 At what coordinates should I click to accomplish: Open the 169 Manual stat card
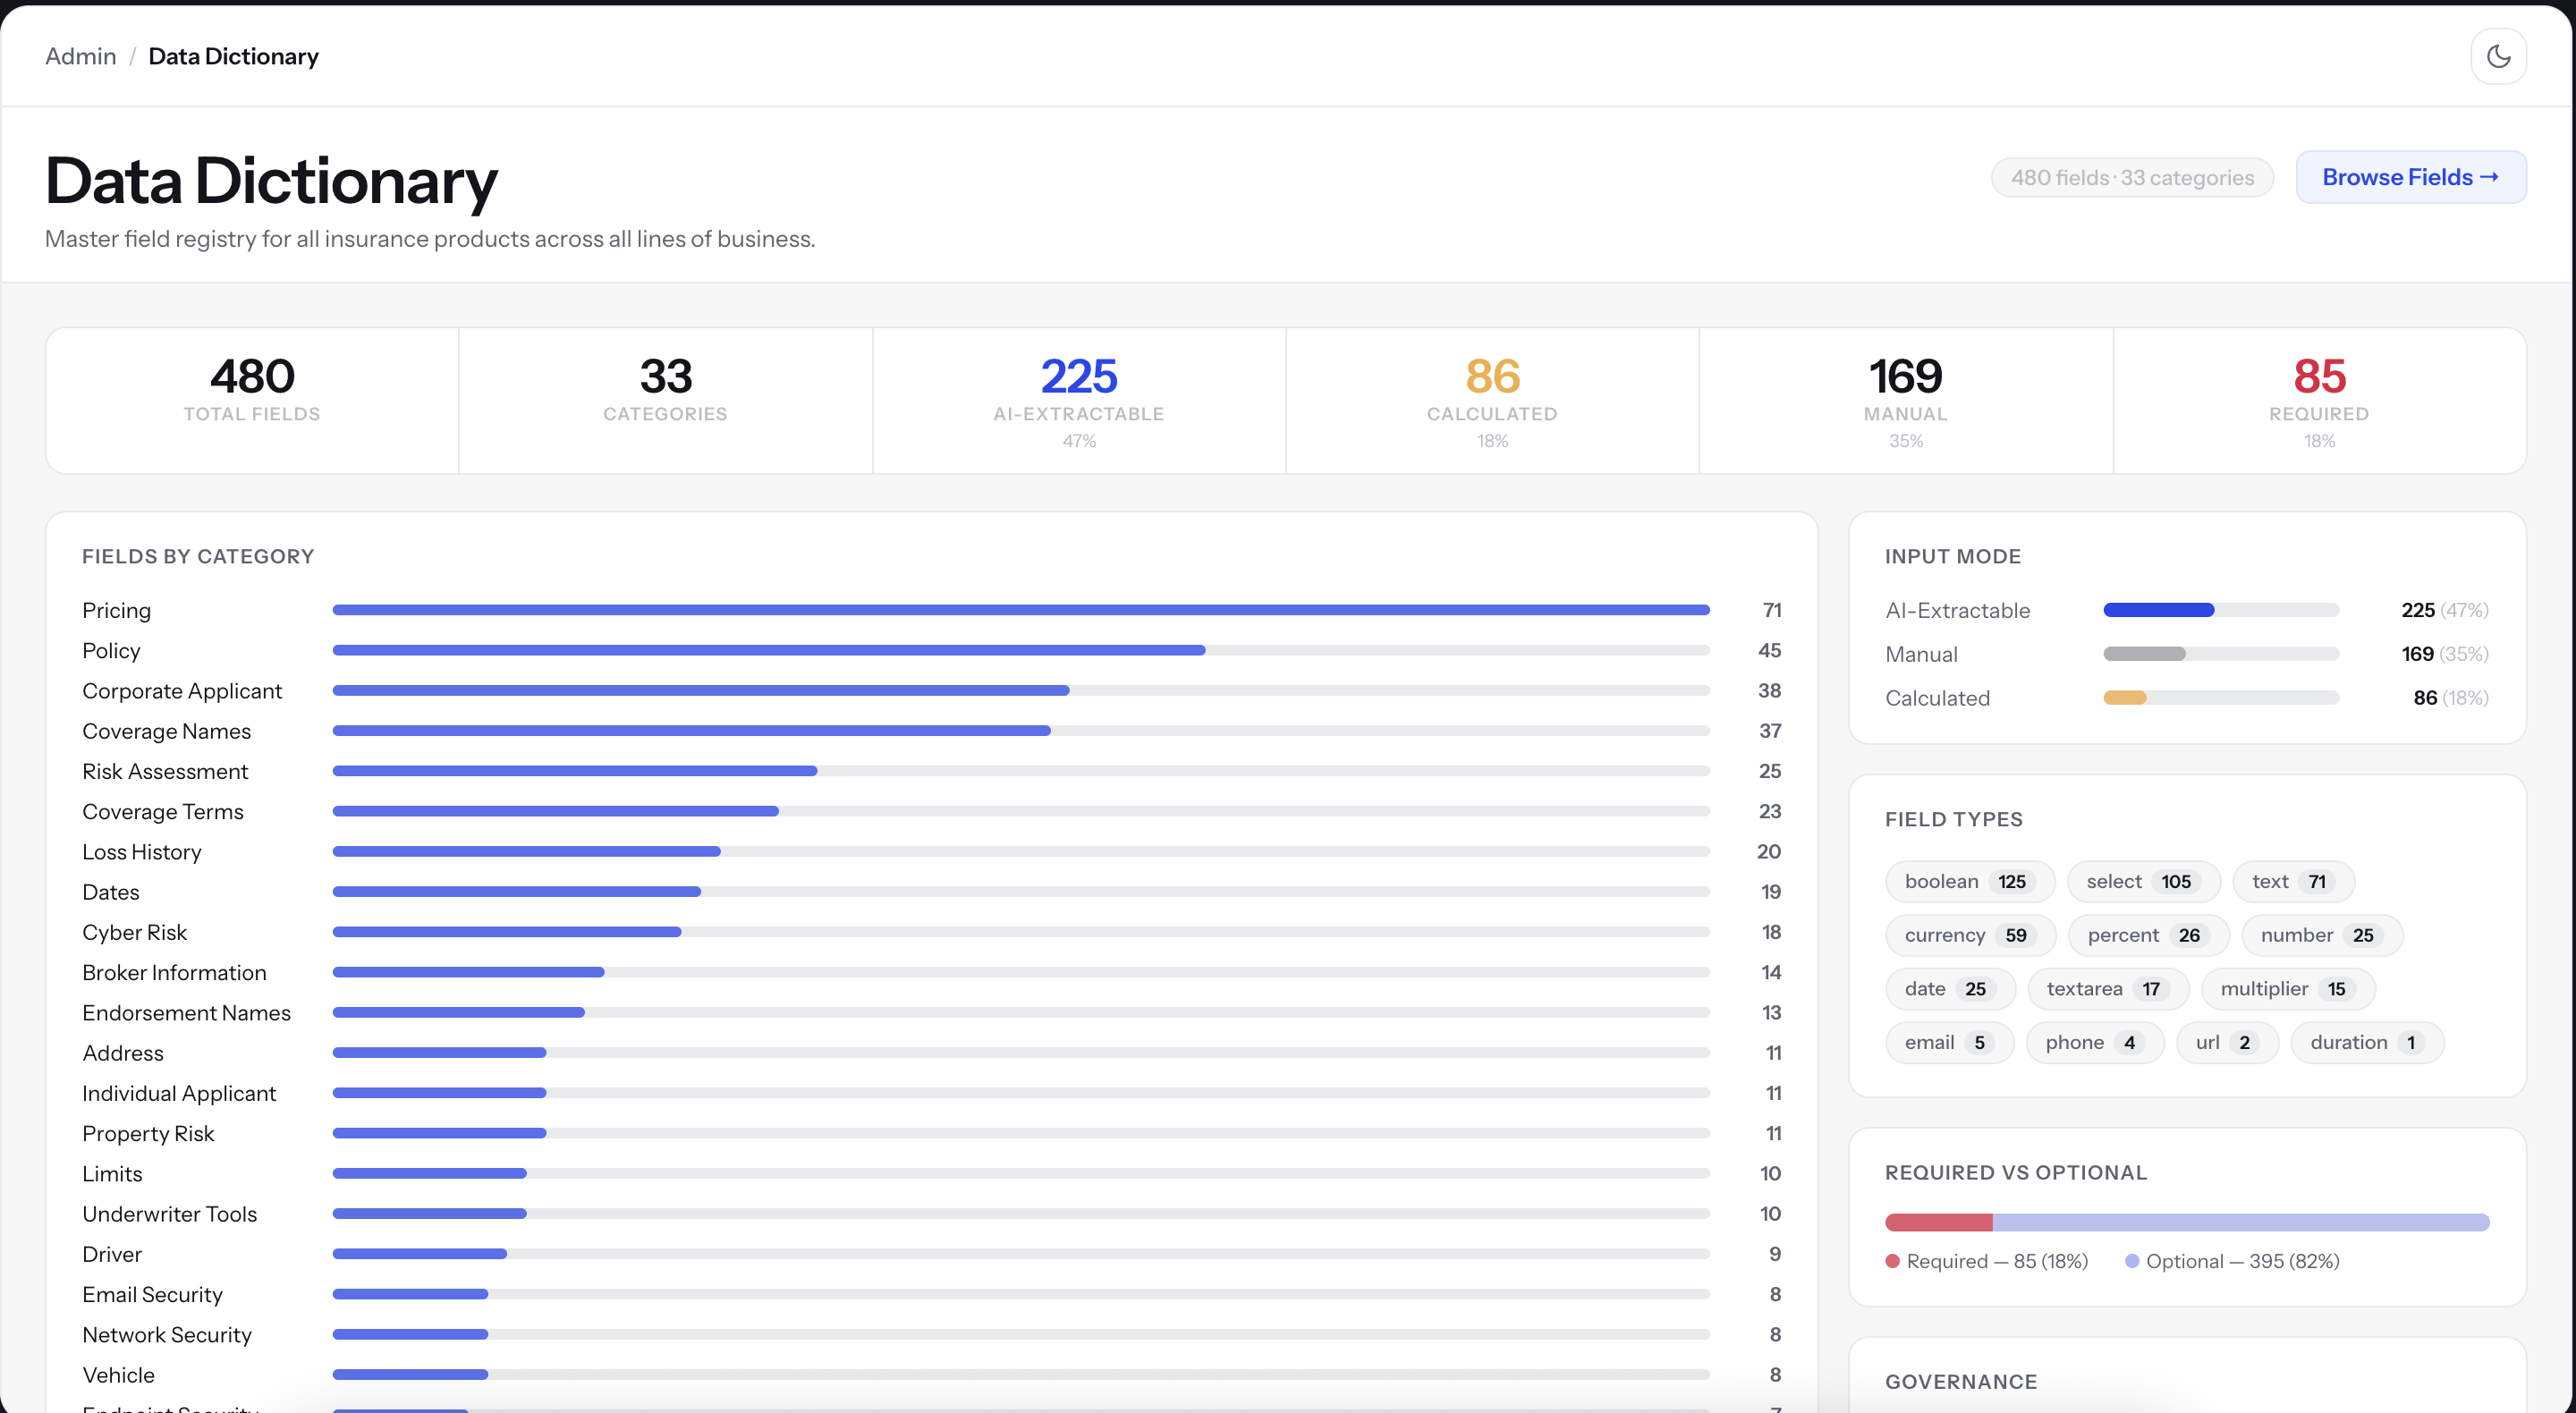click(1906, 400)
